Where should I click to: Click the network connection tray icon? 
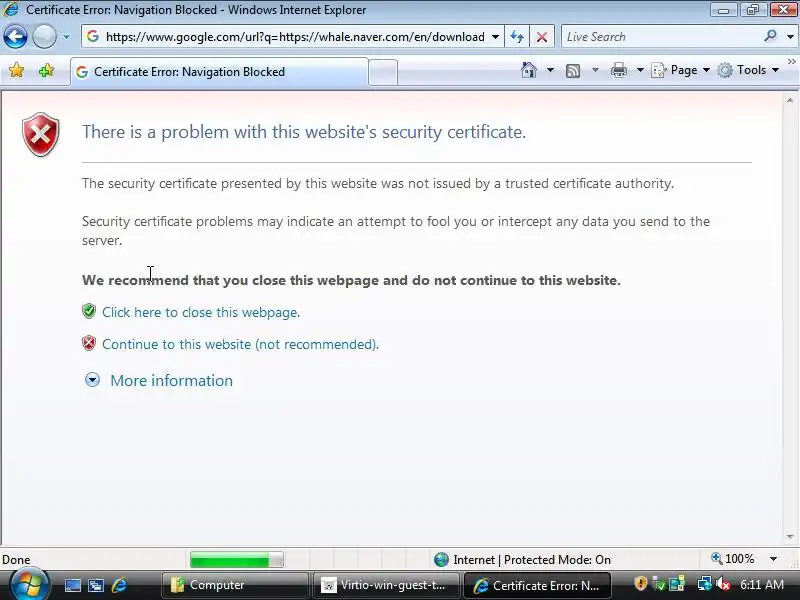705,584
